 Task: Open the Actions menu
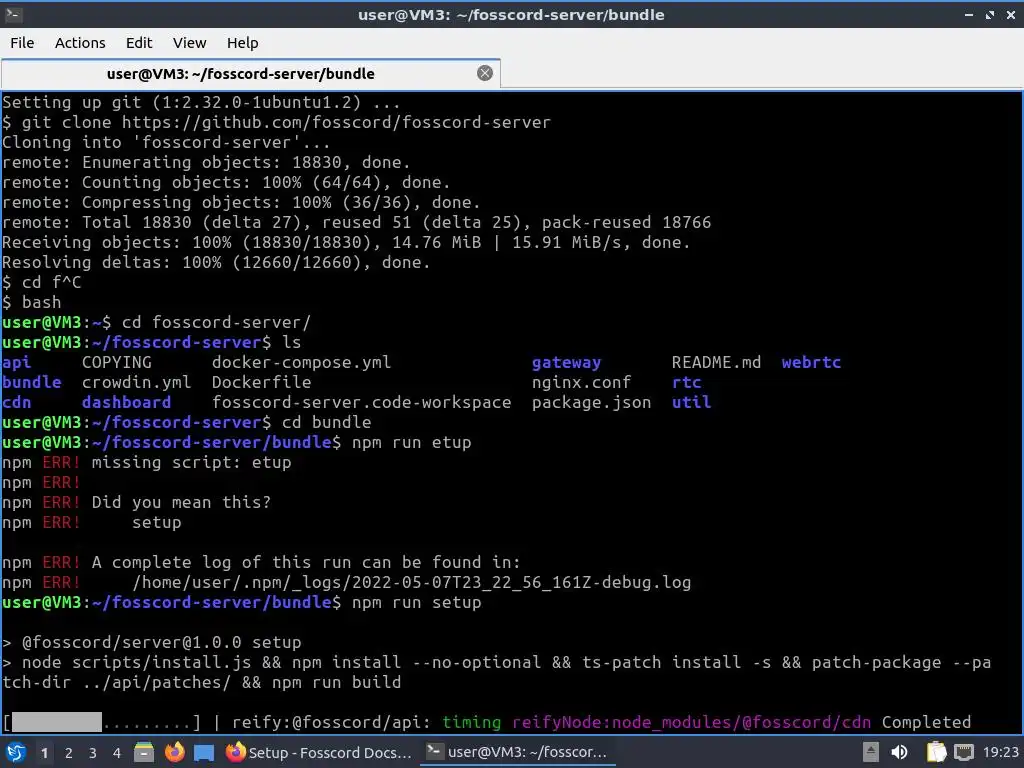coord(80,43)
